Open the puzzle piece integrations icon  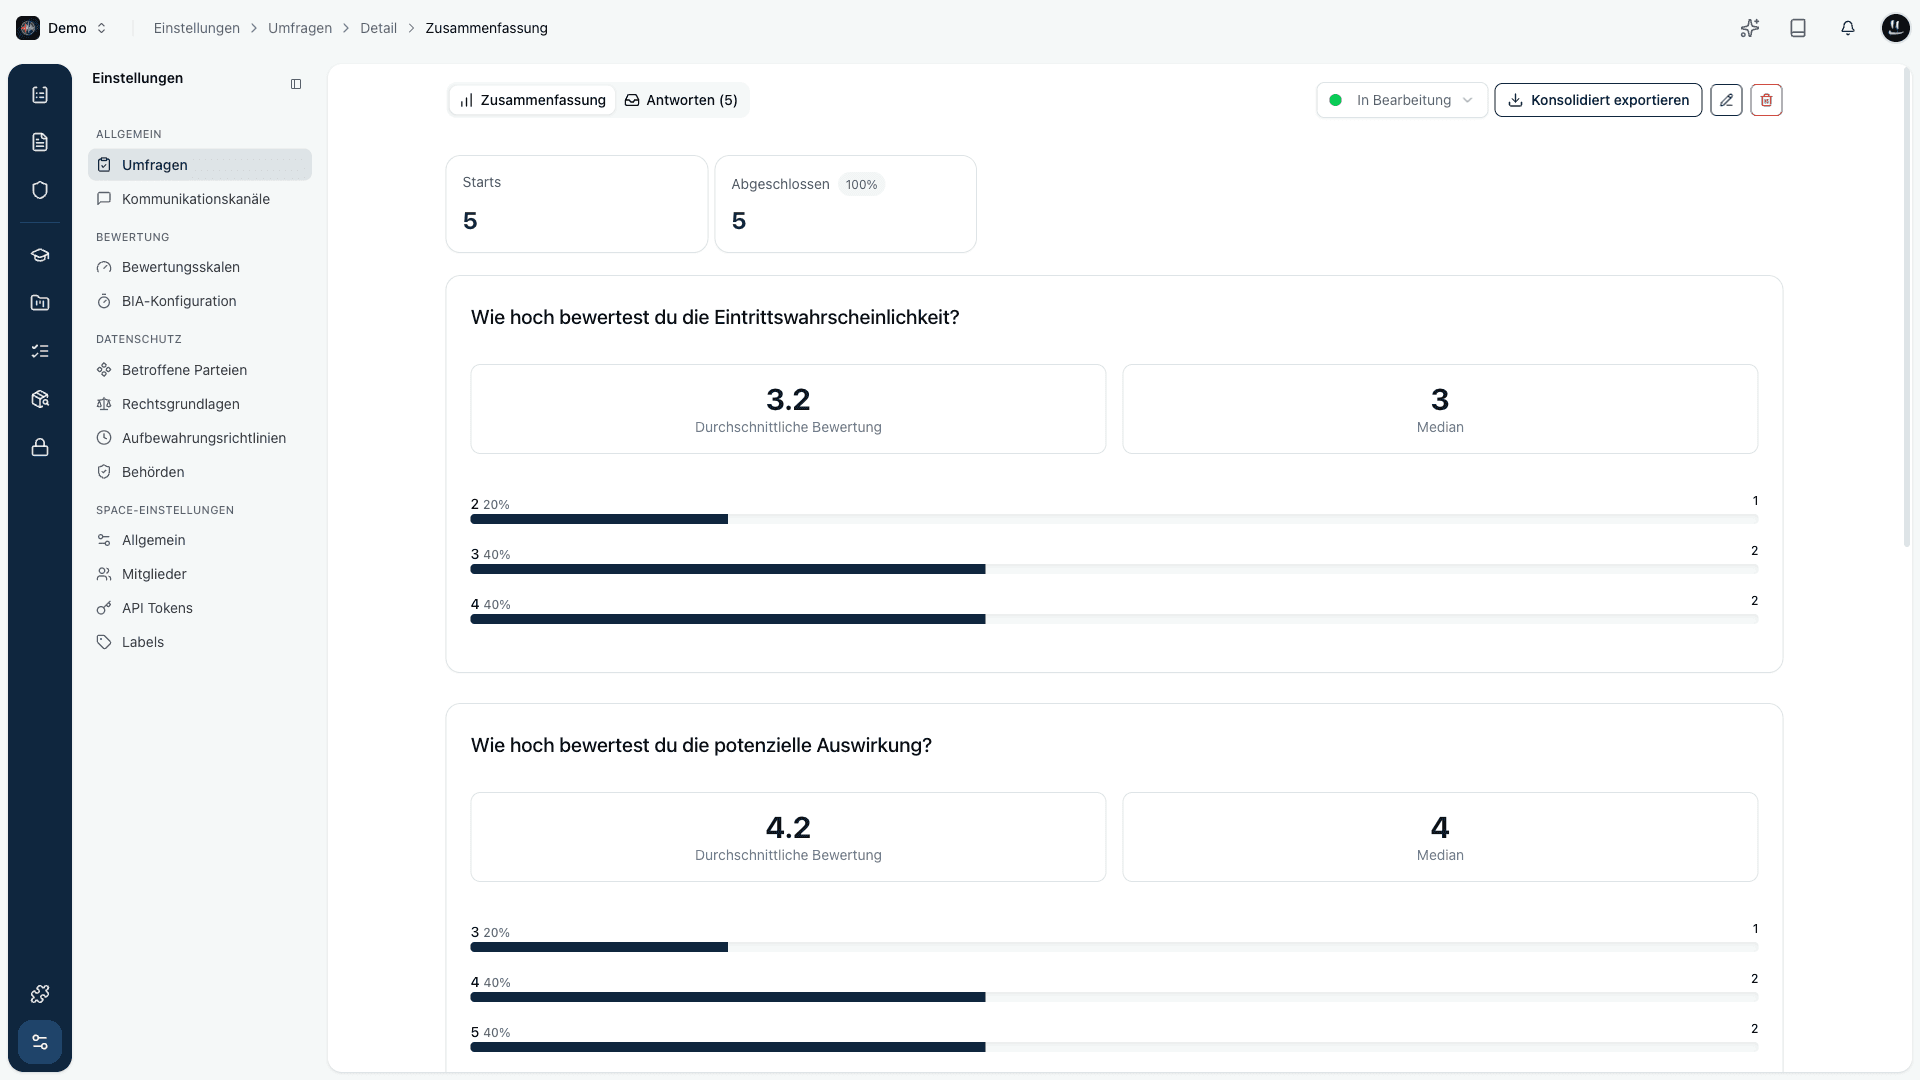point(40,994)
